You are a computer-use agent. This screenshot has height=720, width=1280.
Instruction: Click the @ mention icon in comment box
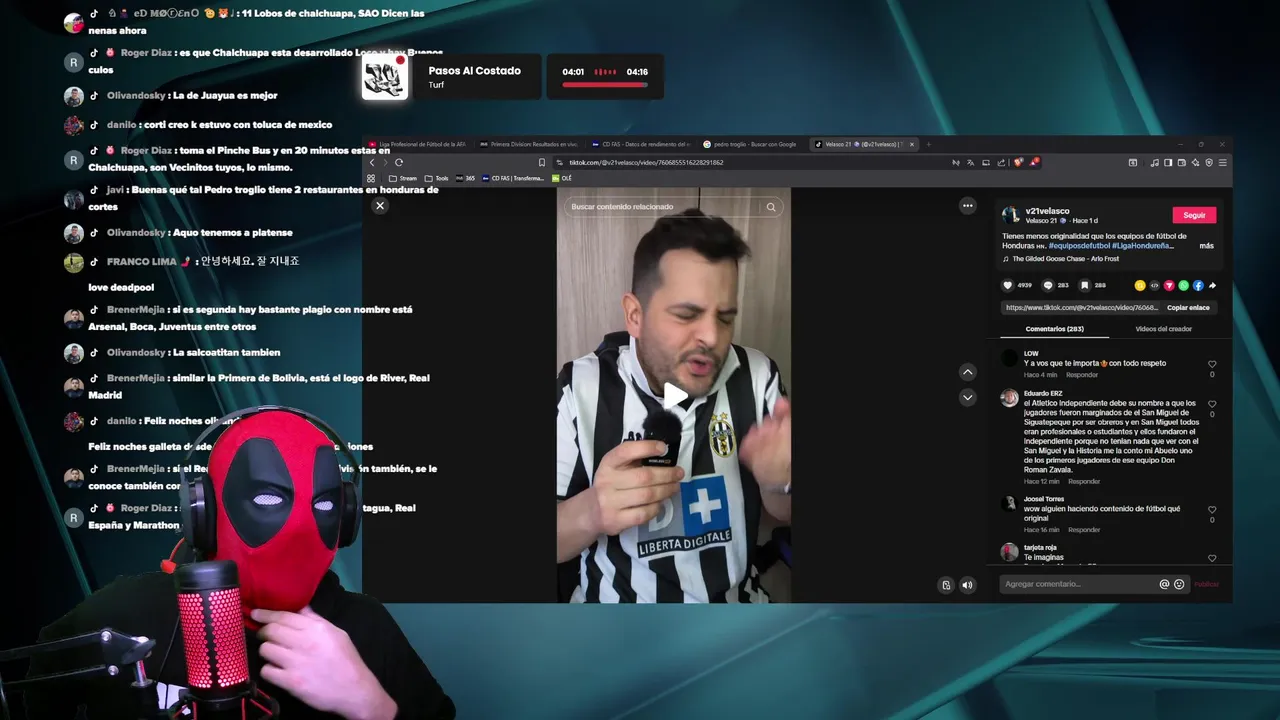(x=1164, y=584)
